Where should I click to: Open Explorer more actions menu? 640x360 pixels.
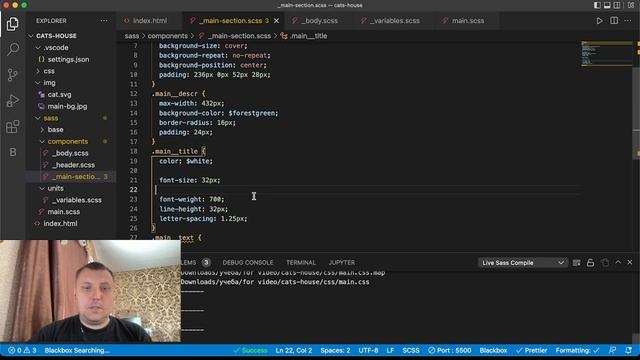104,21
